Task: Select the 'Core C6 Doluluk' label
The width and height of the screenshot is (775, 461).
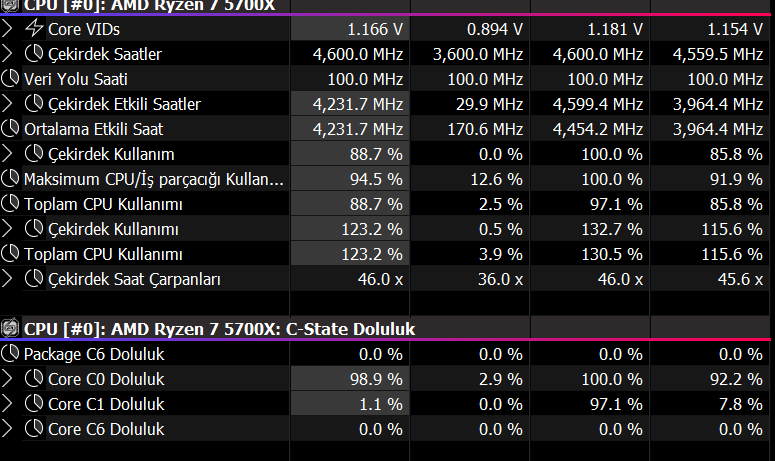Action: tap(106, 429)
